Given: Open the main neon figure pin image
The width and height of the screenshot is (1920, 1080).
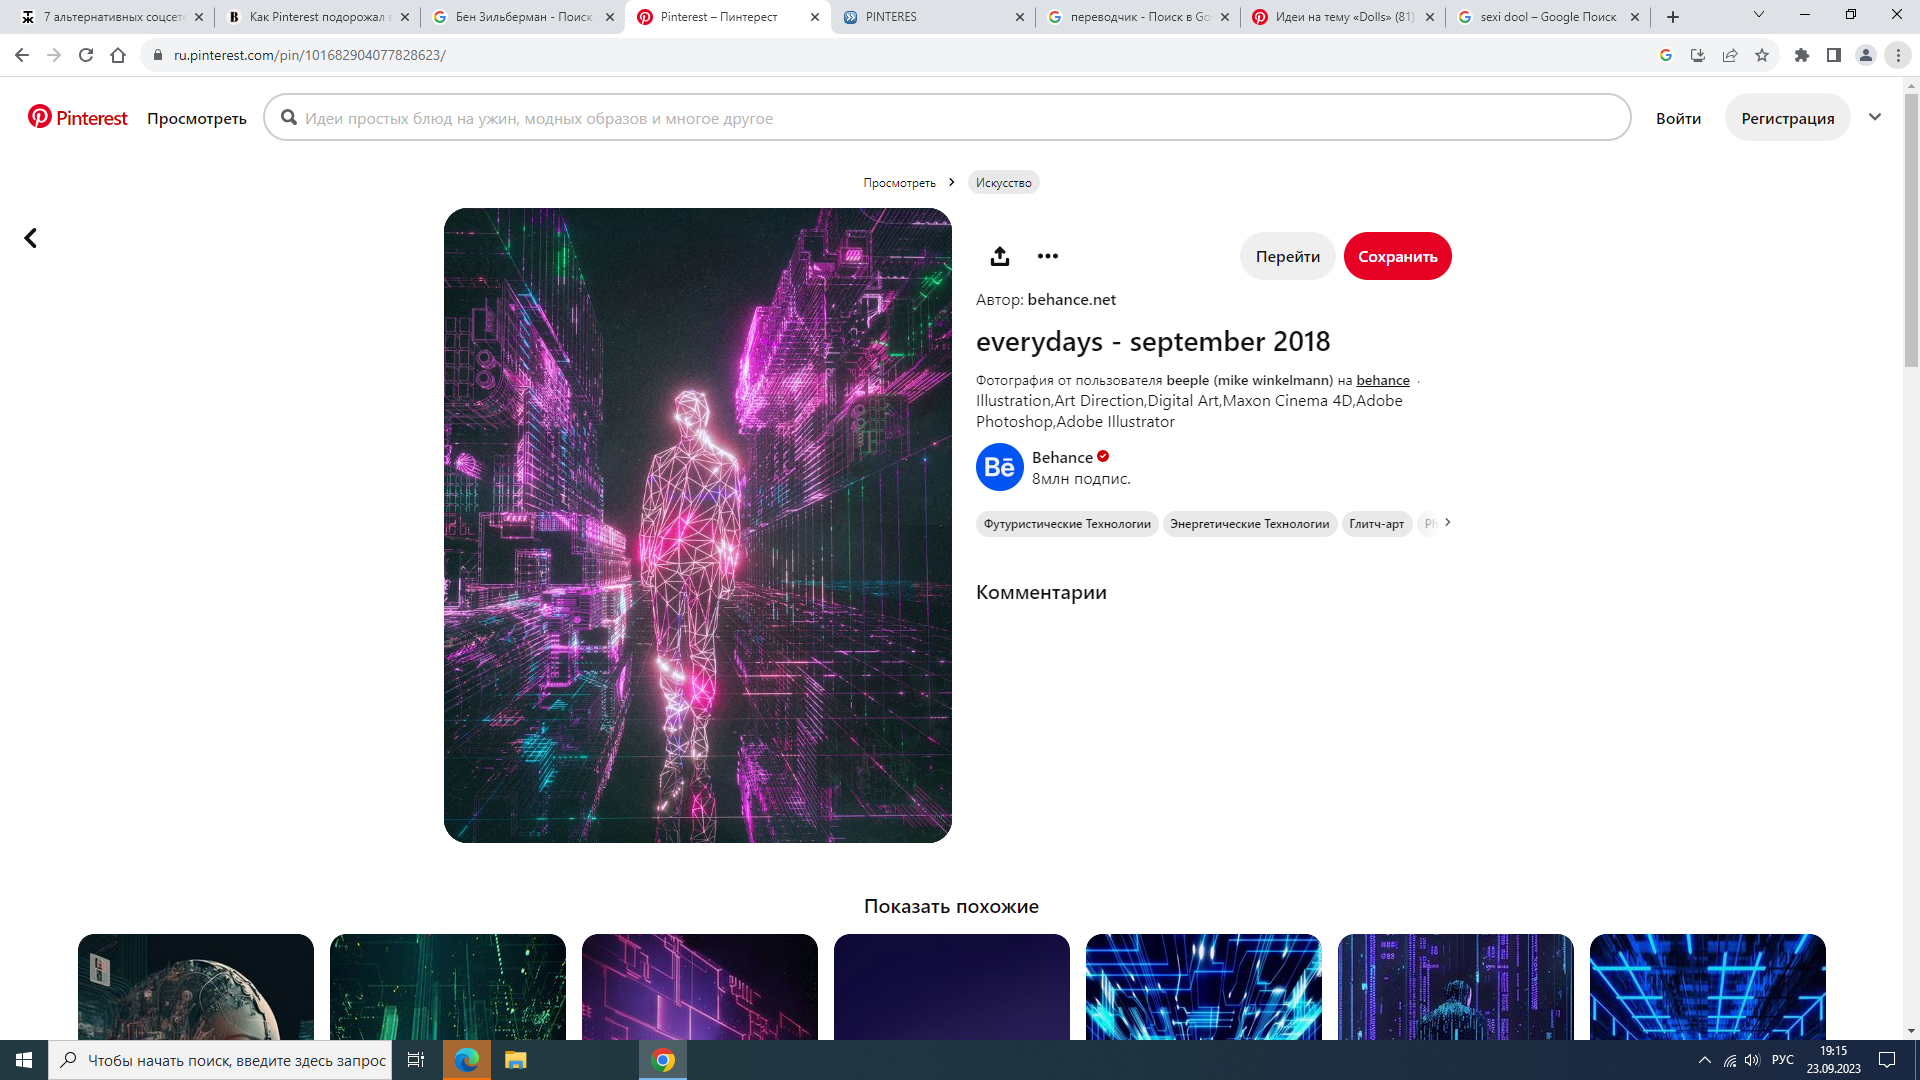Looking at the screenshot, I should point(697,525).
